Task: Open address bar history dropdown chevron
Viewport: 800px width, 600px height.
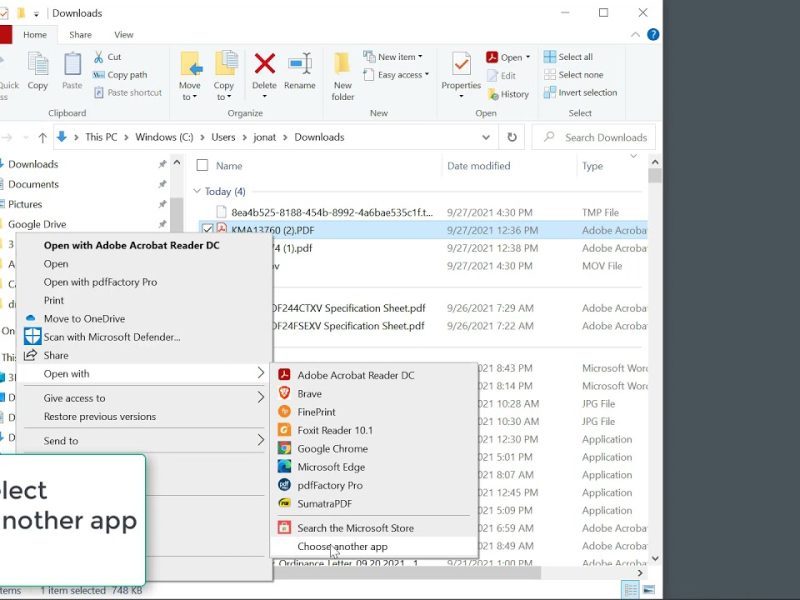Action: point(486,137)
